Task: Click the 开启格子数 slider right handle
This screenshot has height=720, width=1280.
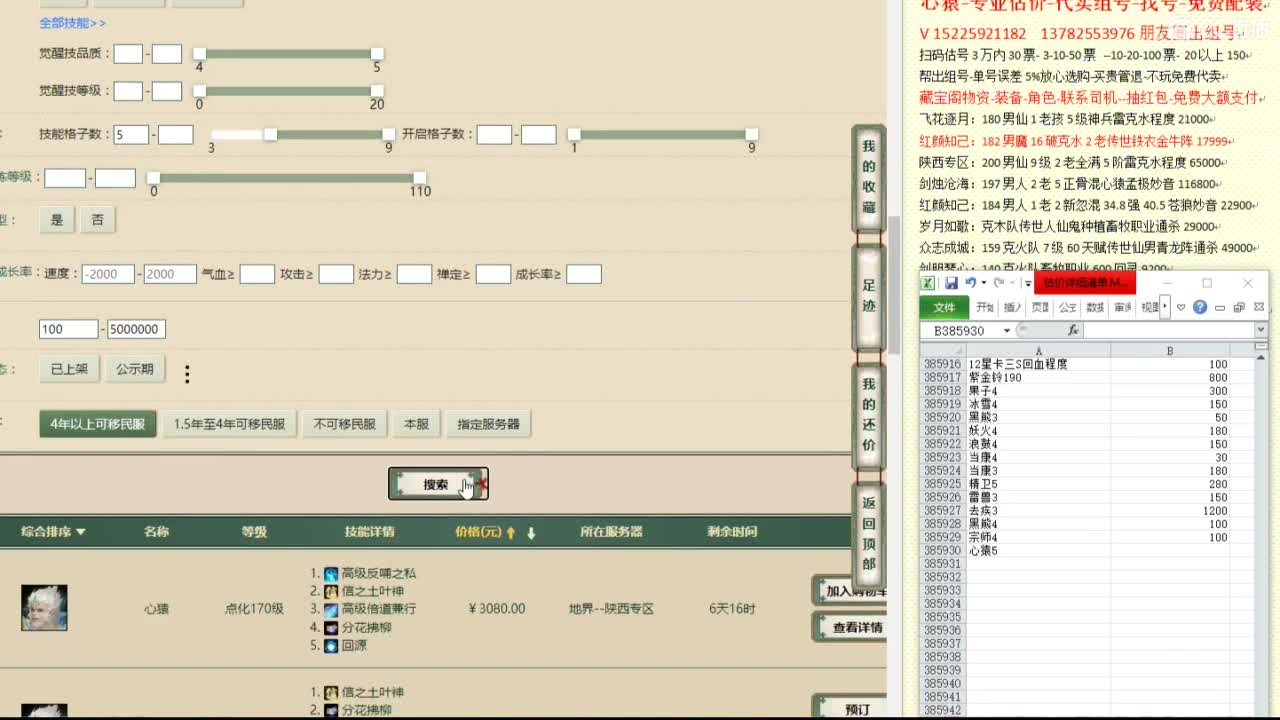Action: click(752, 134)
